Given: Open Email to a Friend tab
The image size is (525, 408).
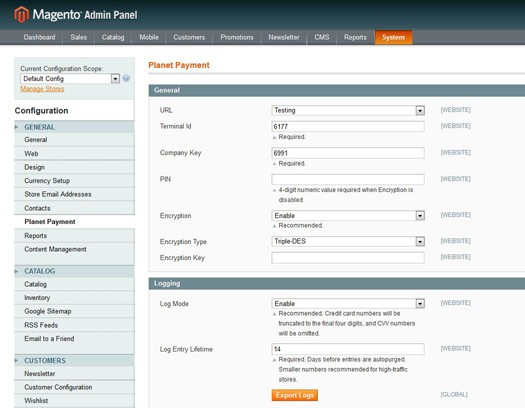Looking at the screenshot, I should coord(74,339).
